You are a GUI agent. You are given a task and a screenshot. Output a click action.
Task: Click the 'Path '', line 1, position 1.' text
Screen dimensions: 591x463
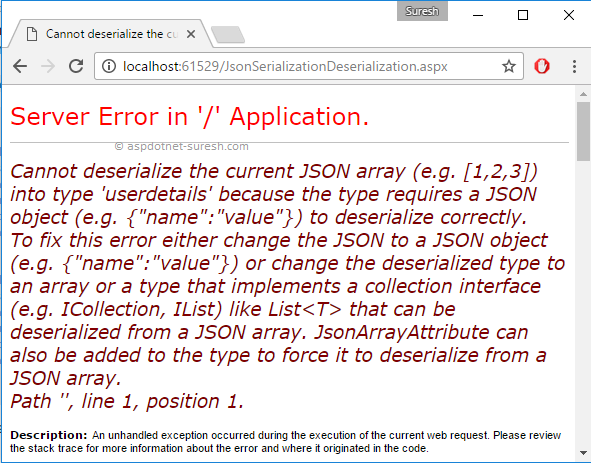[127, 401]
